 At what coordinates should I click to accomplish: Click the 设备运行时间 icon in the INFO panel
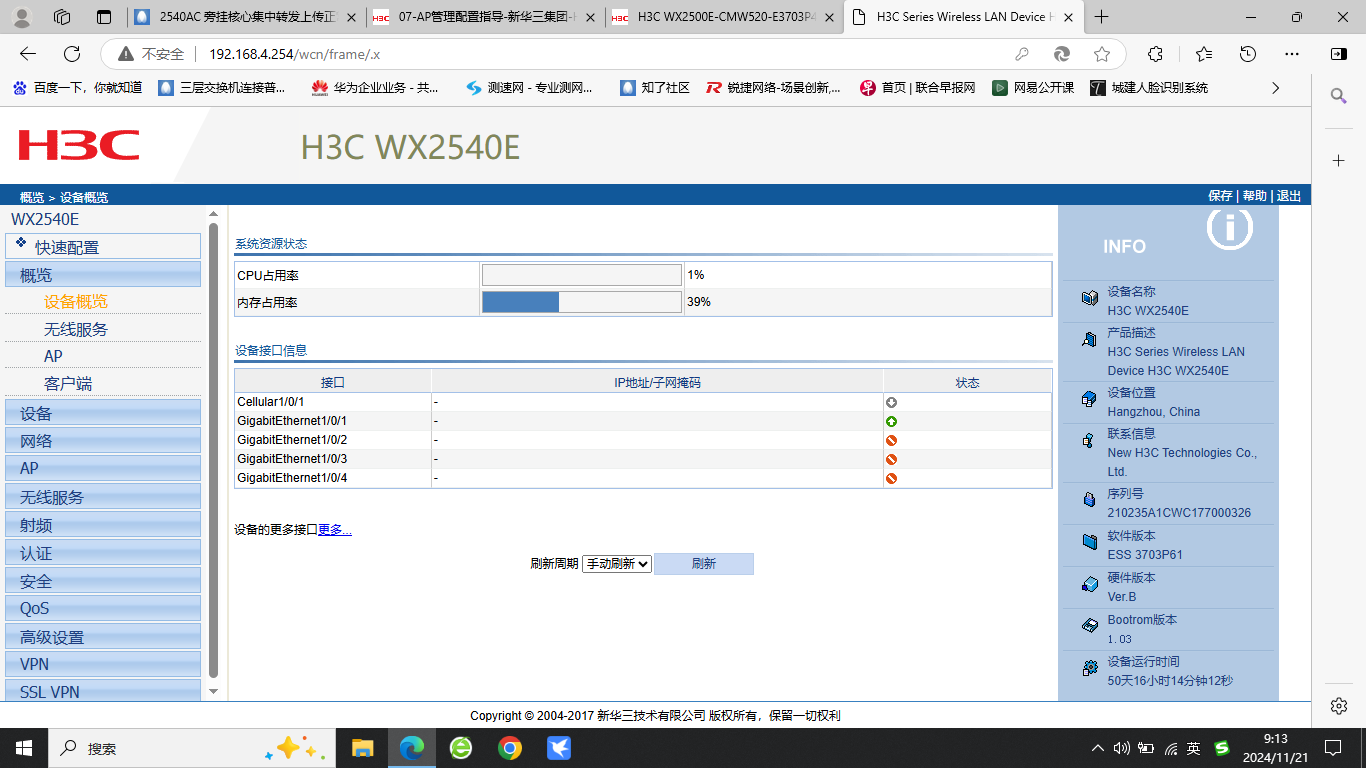1089,668
